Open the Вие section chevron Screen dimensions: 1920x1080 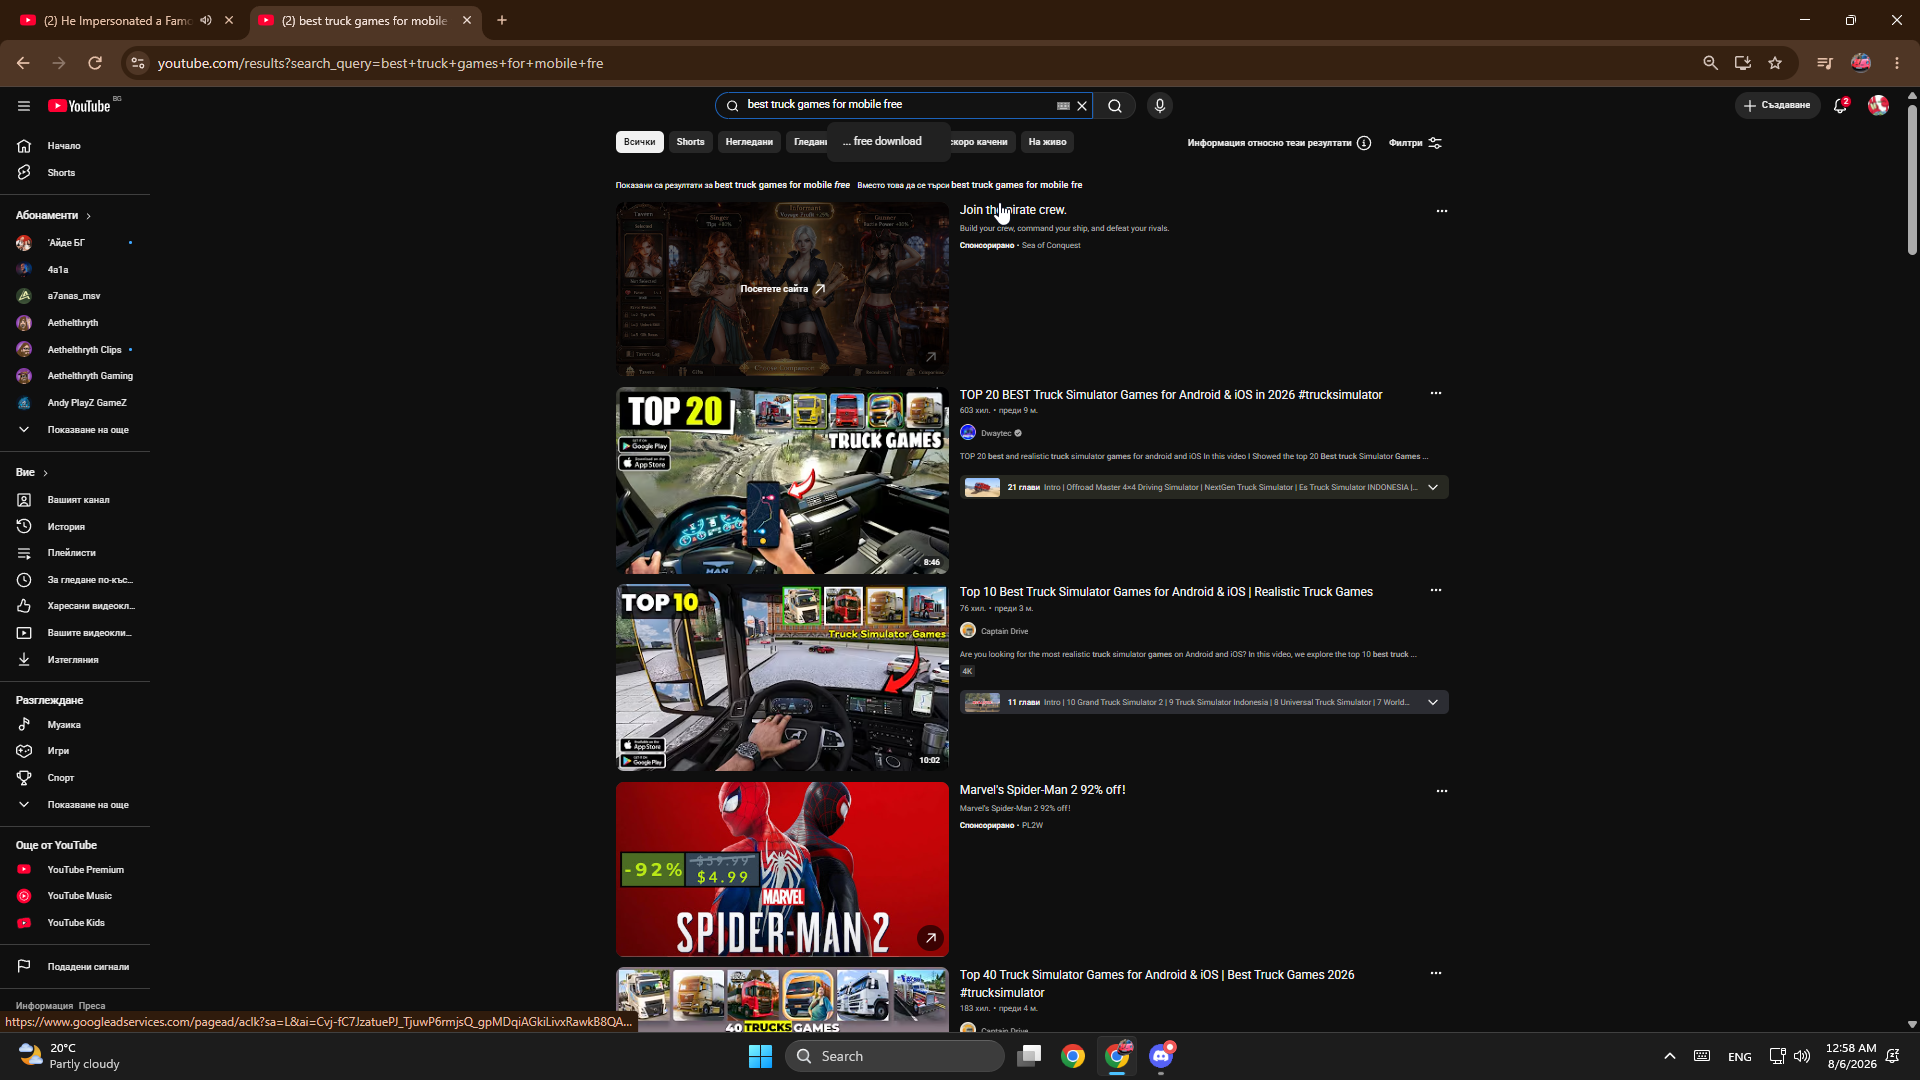tap(45, 473)
